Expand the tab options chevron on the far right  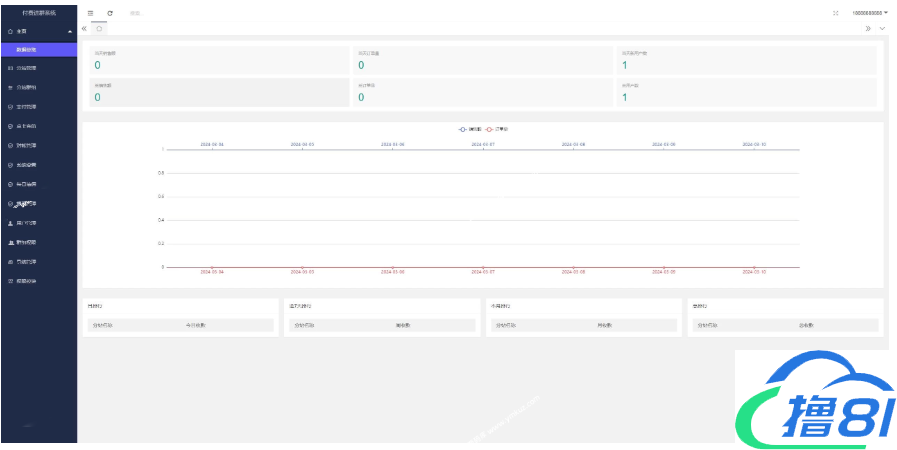(882, 28)
